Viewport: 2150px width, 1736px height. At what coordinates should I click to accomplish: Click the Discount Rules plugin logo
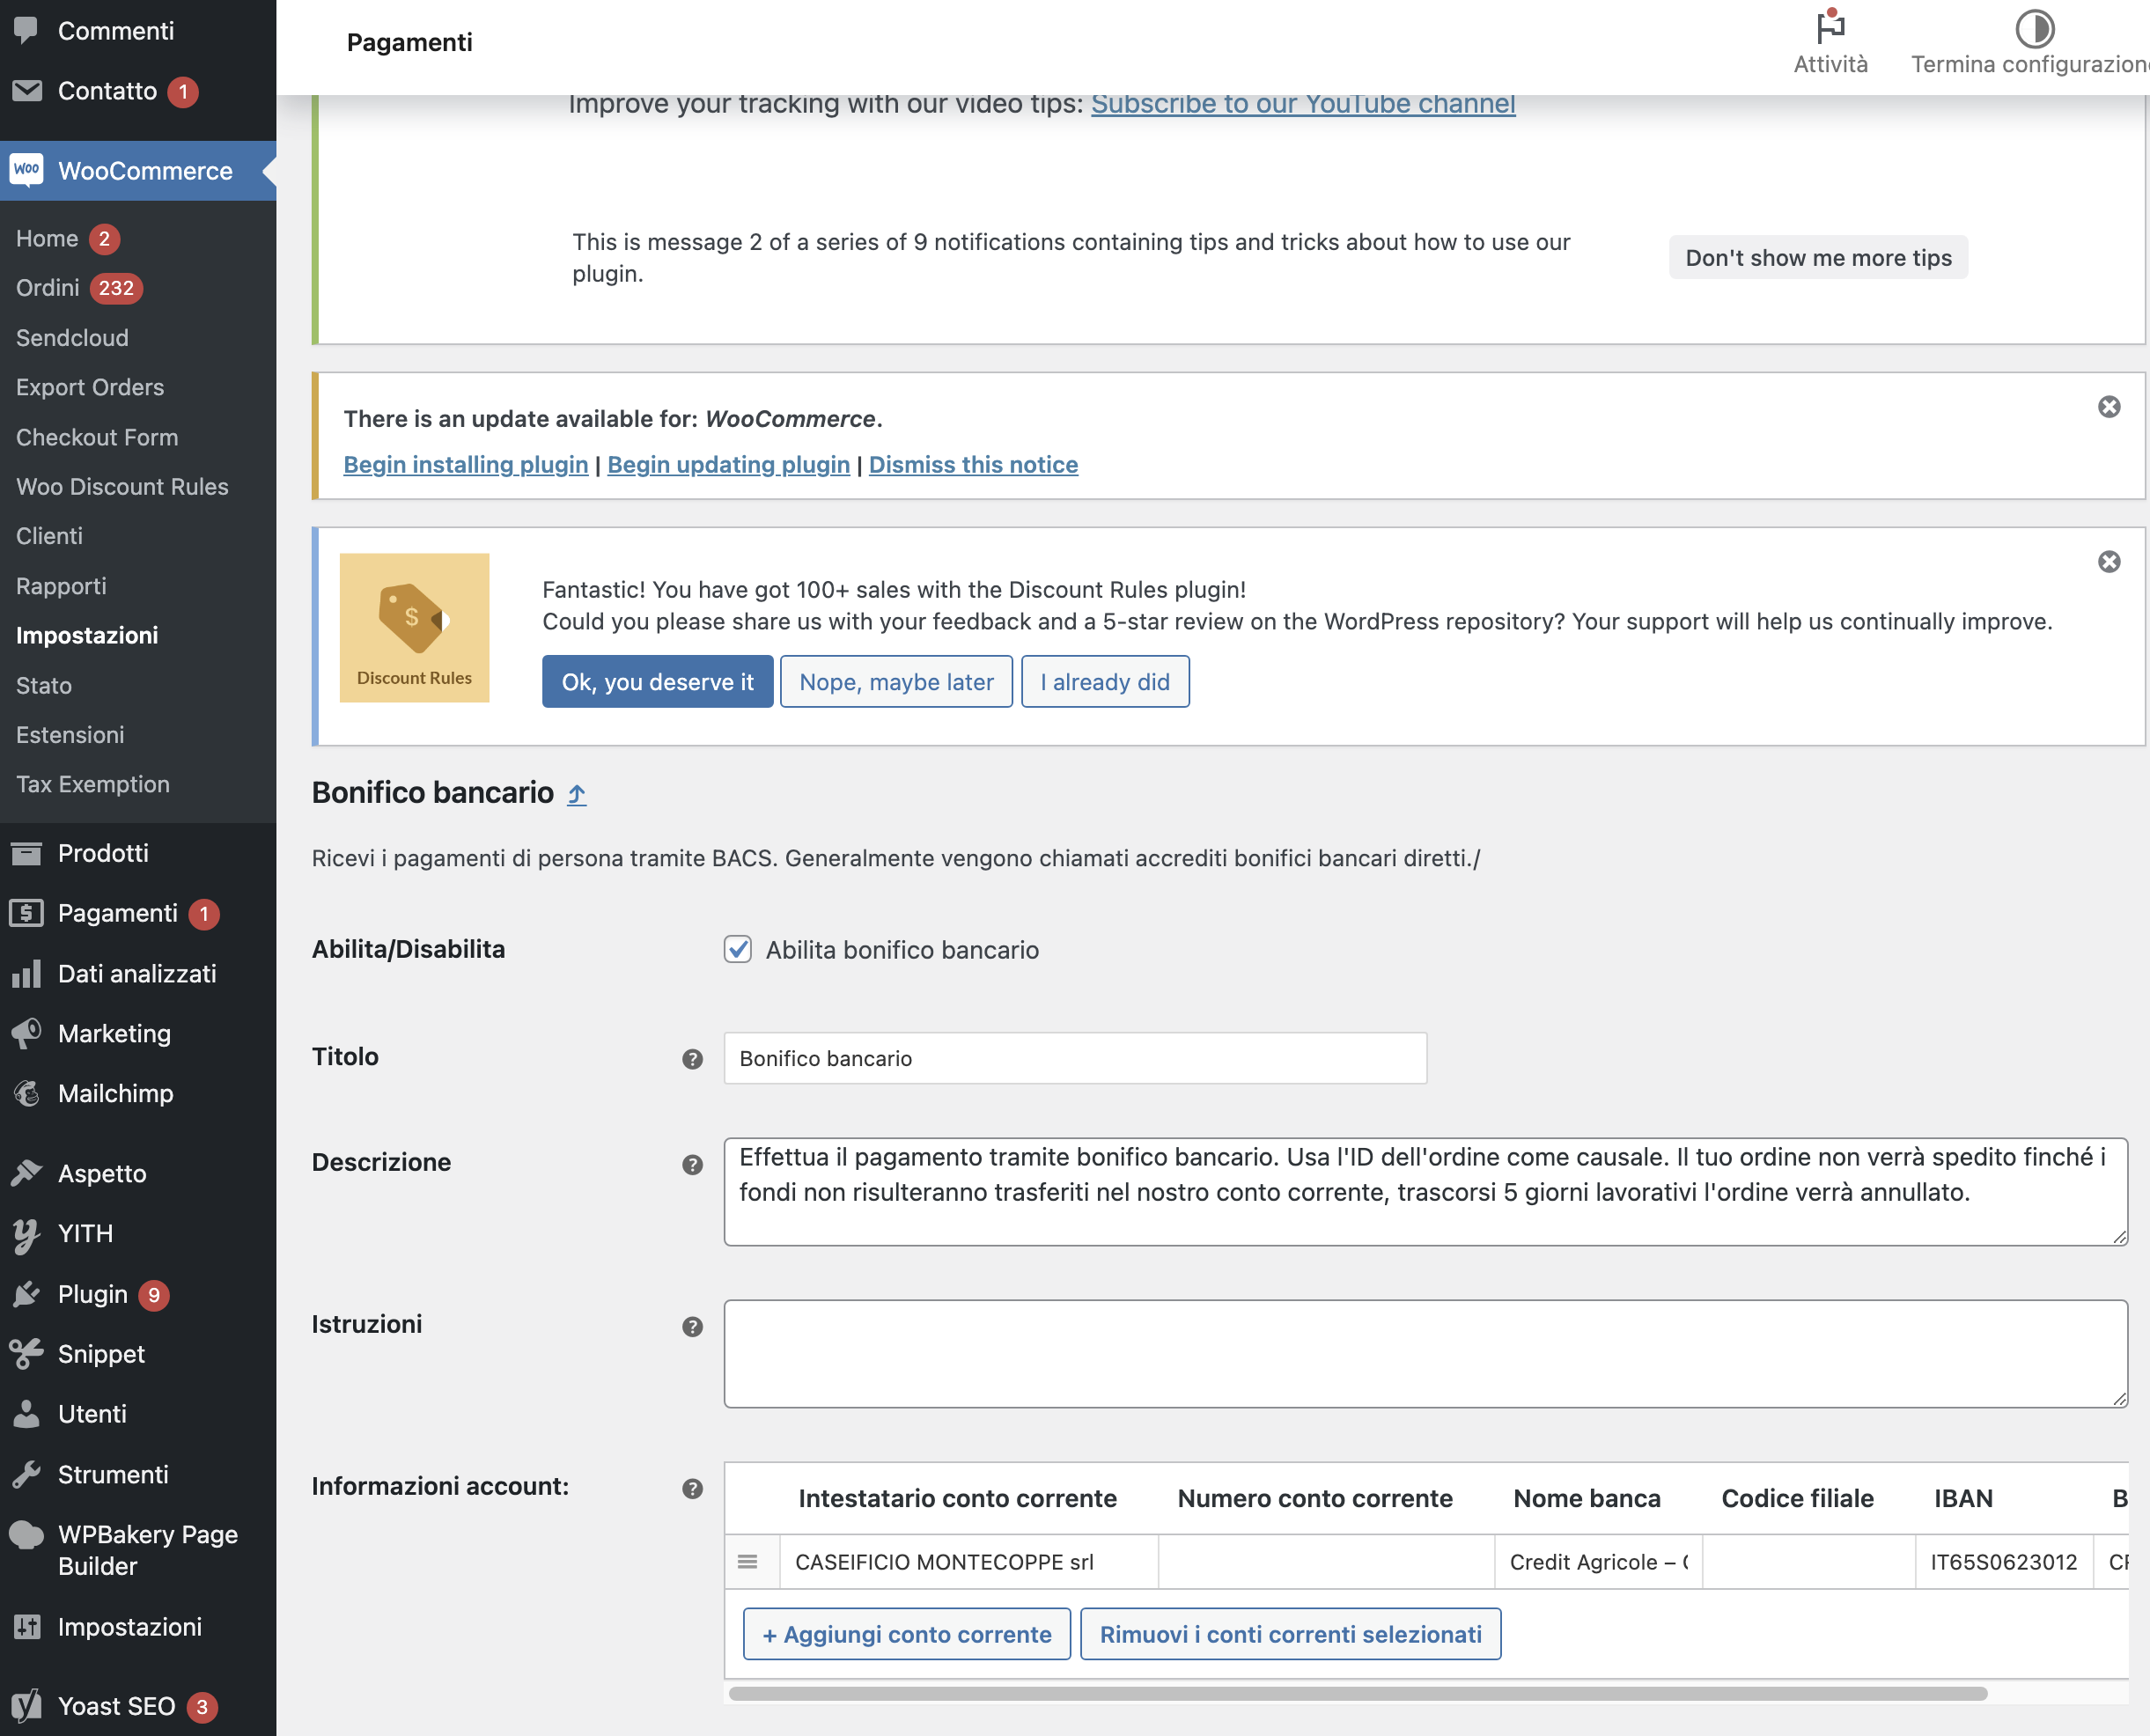(414, 627)
